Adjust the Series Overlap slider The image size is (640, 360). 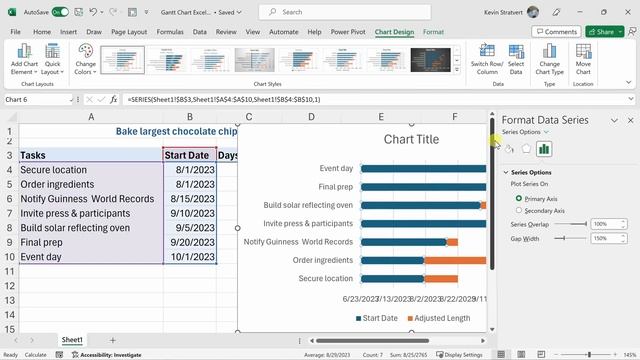pos(570,224)
